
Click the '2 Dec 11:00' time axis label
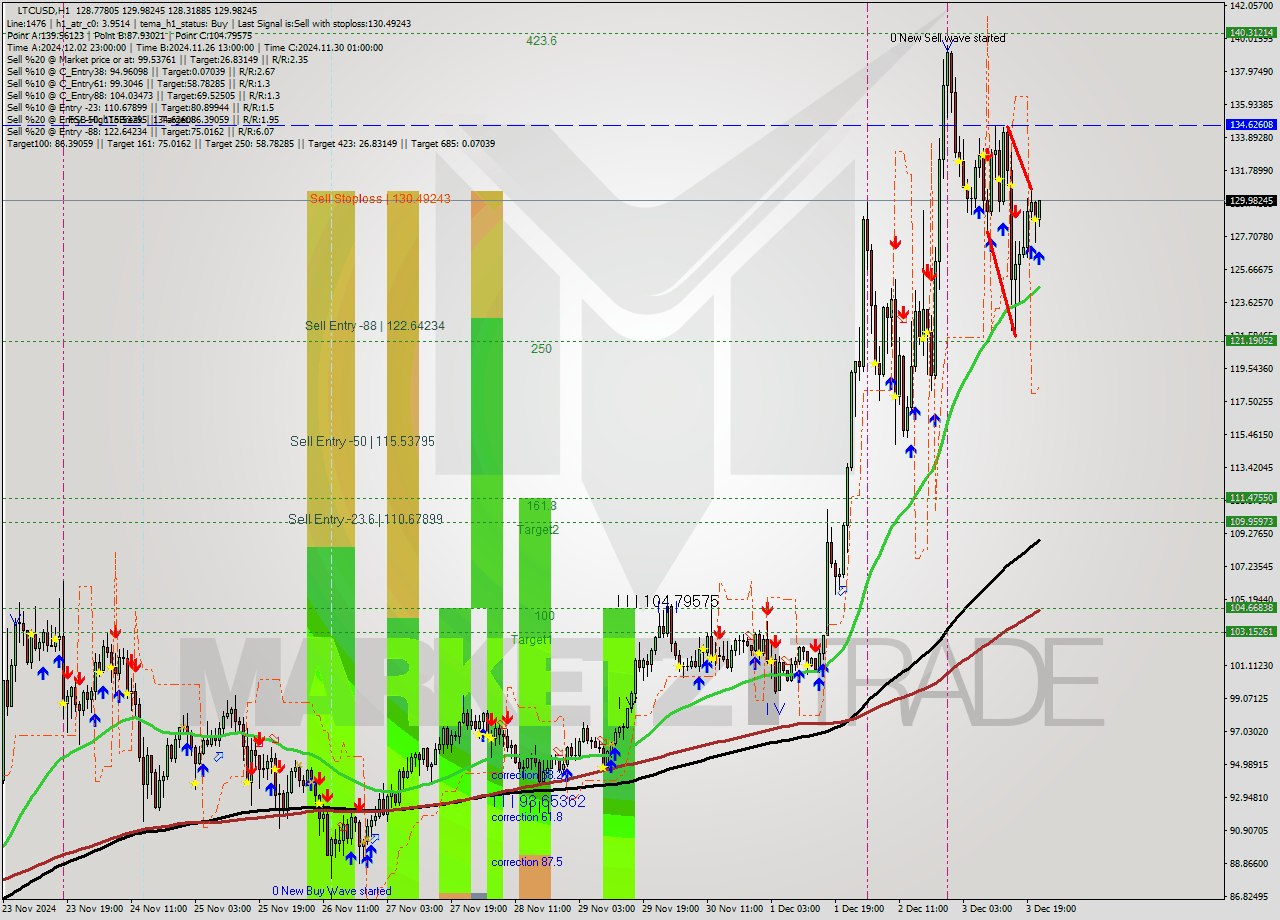(x=924, y=910)
